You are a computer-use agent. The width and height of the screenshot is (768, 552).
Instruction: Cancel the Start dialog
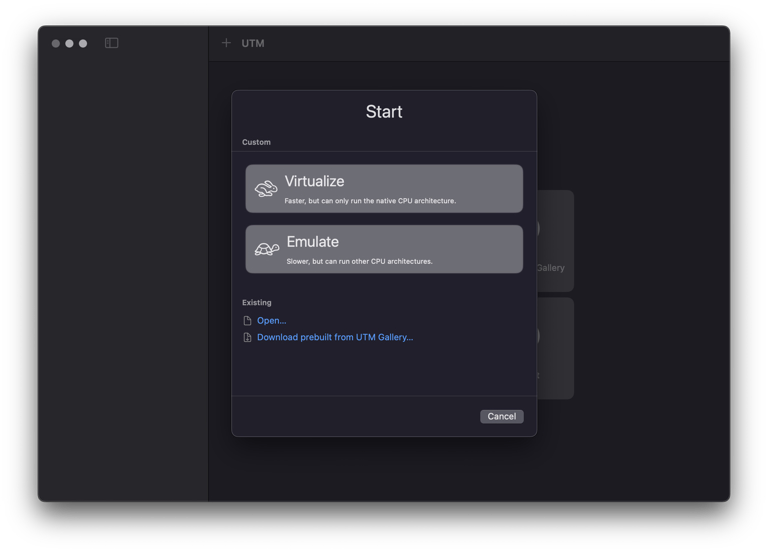click(x=501, y=417)
